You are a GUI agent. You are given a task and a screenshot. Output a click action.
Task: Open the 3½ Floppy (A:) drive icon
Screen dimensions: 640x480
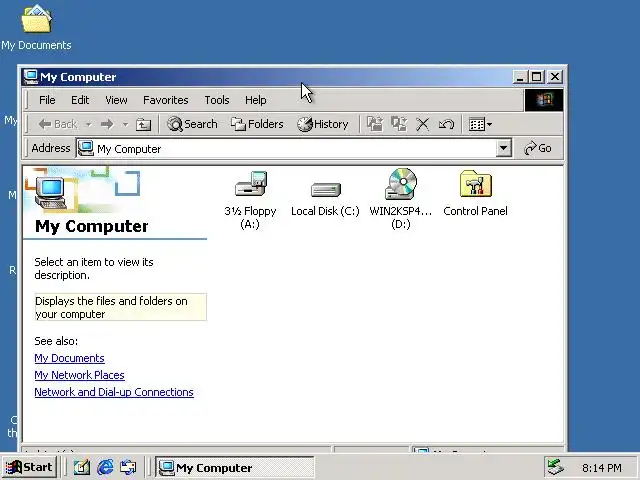[250, 199]
